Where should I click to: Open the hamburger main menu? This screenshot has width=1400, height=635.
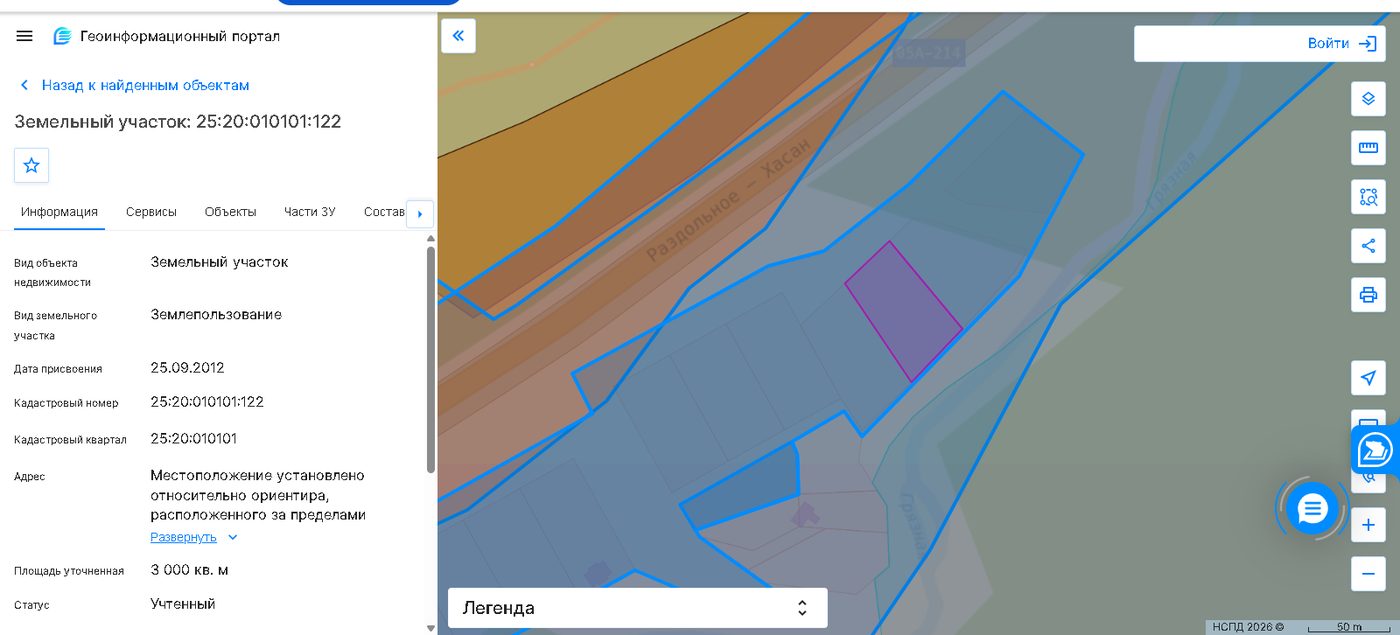tap(25, 36)
